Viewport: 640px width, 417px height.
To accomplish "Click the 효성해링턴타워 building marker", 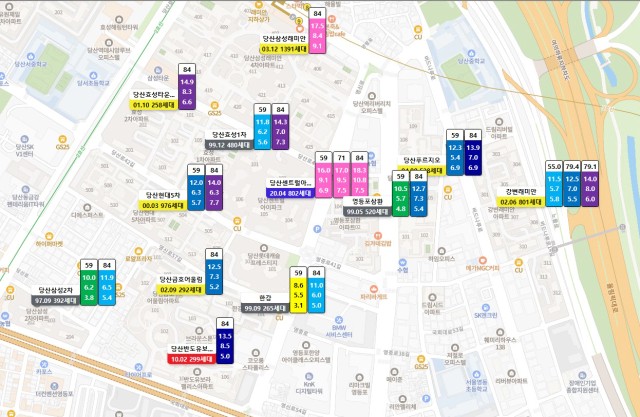I will tap(119, 20).
